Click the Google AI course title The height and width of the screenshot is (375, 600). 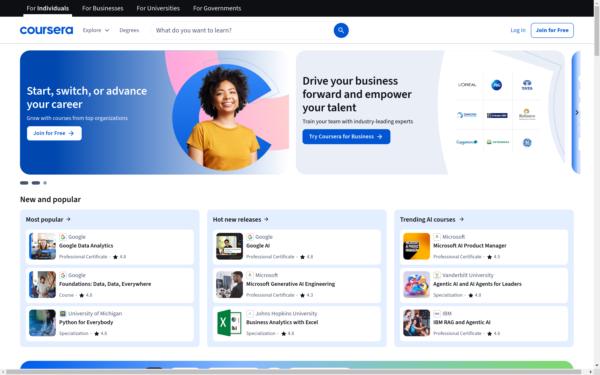(258, 246)
